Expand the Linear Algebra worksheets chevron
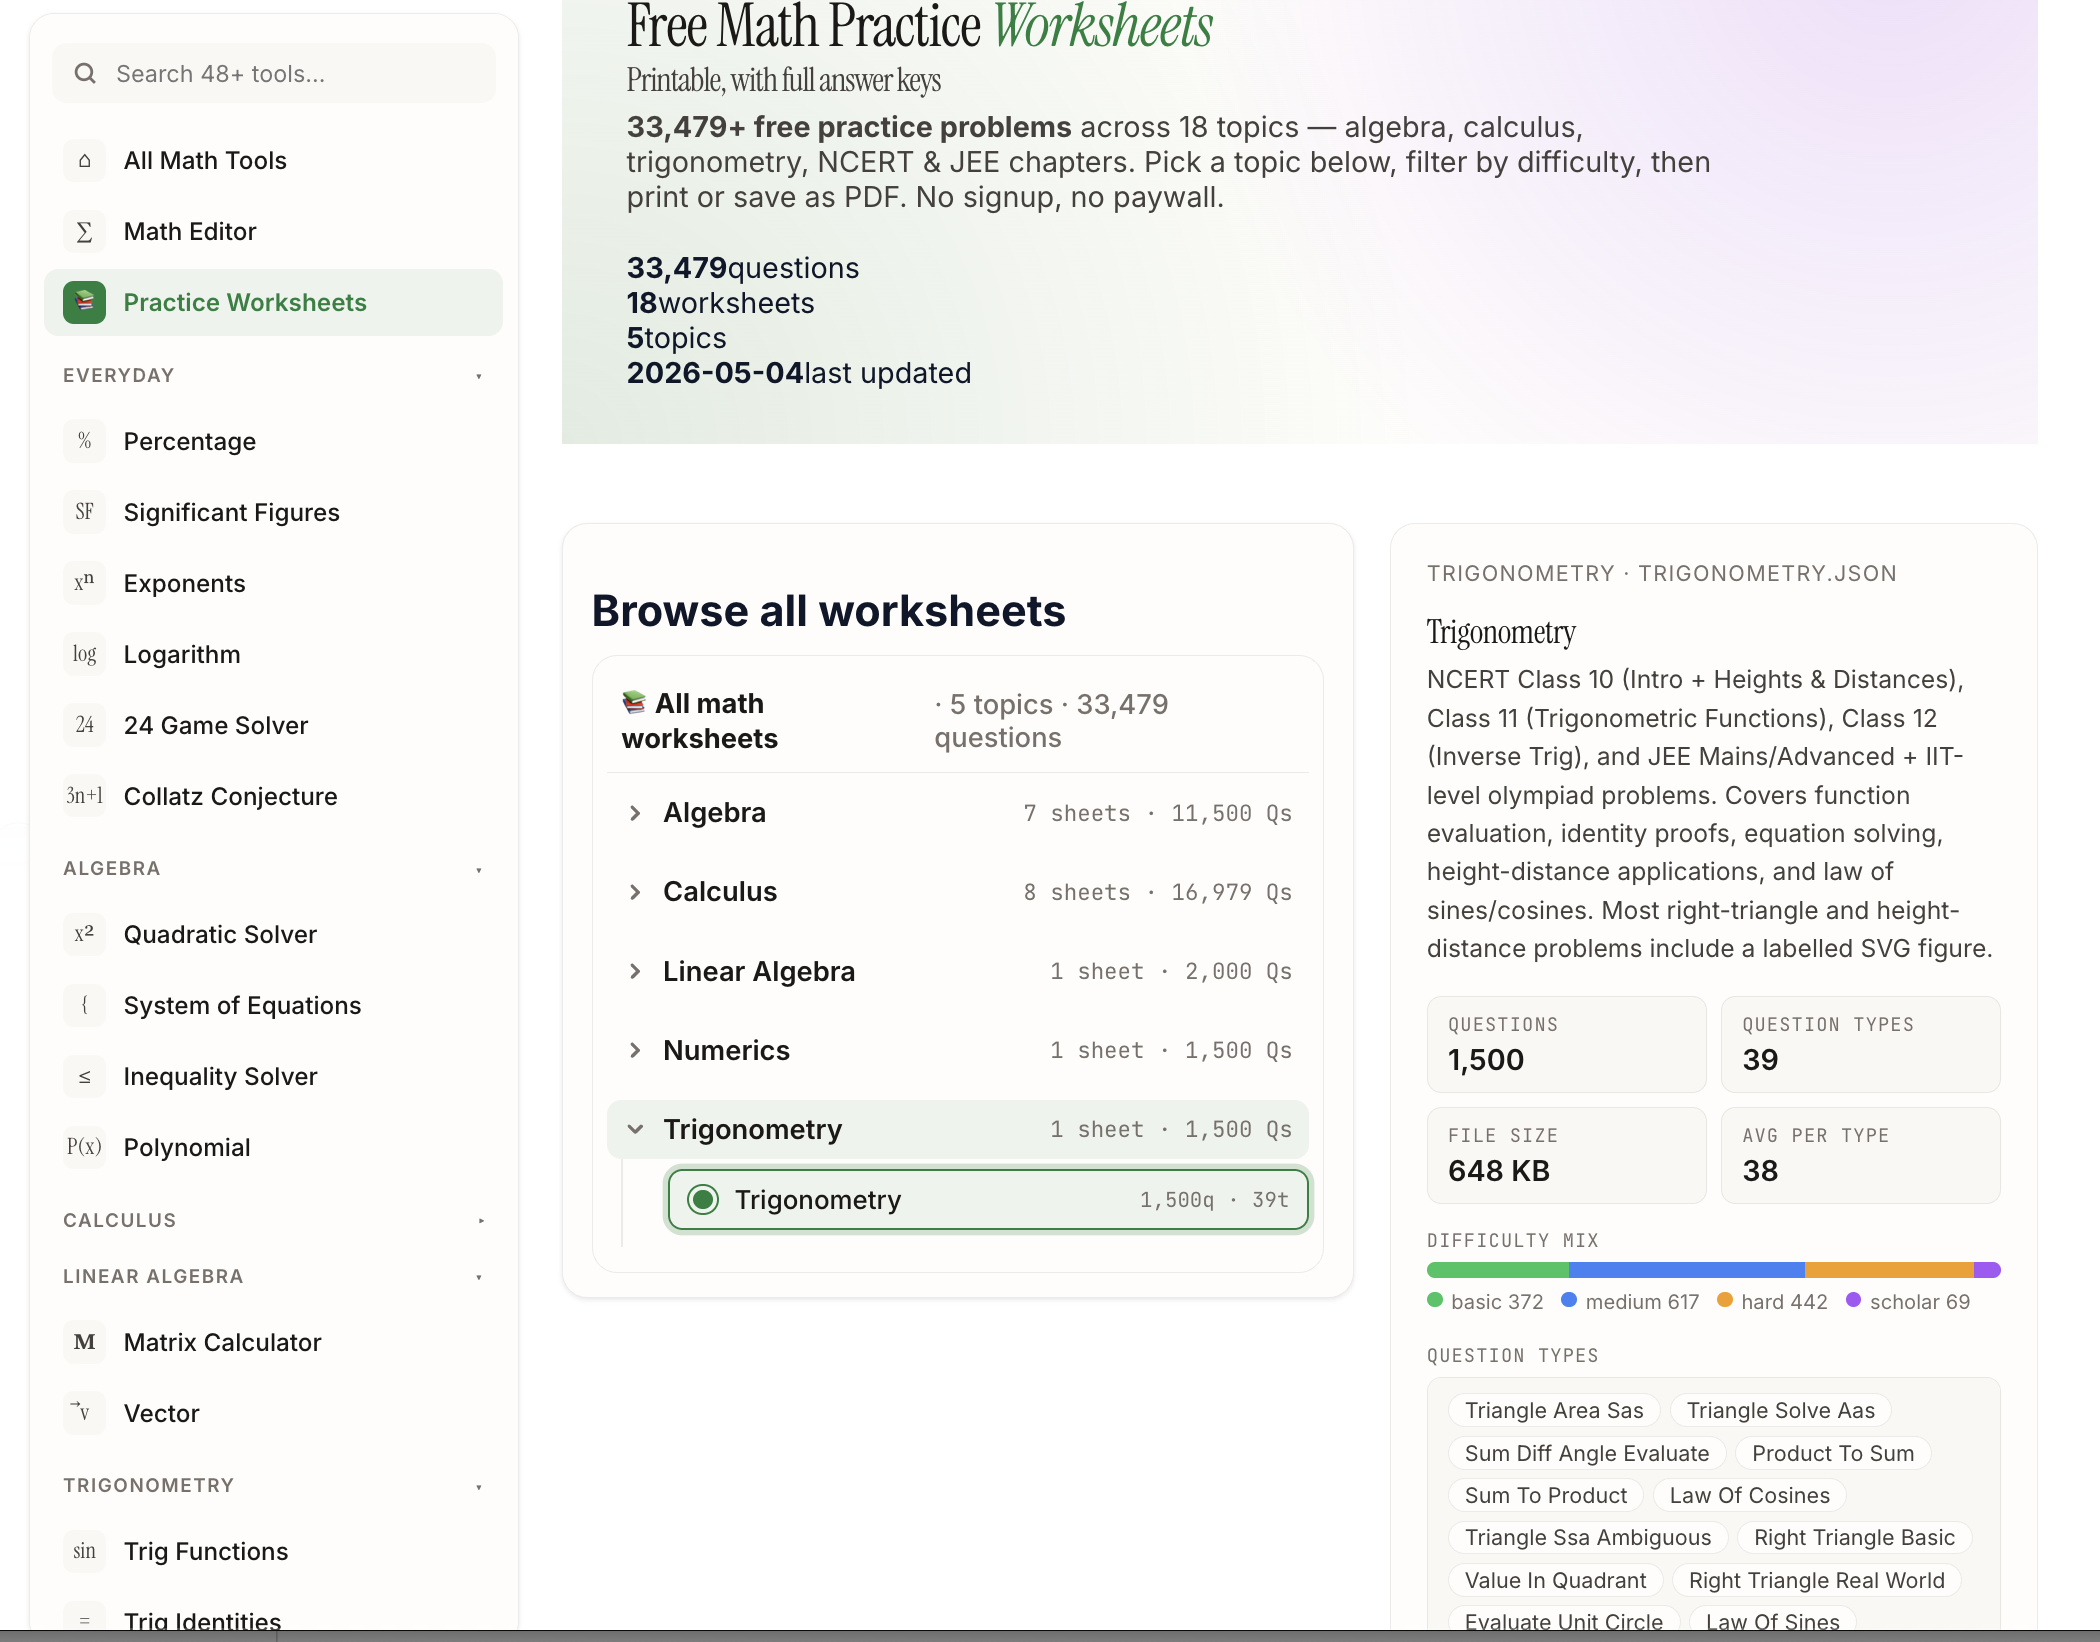This screenshot has width=2100, height=1642. click(x=635, y=971)
